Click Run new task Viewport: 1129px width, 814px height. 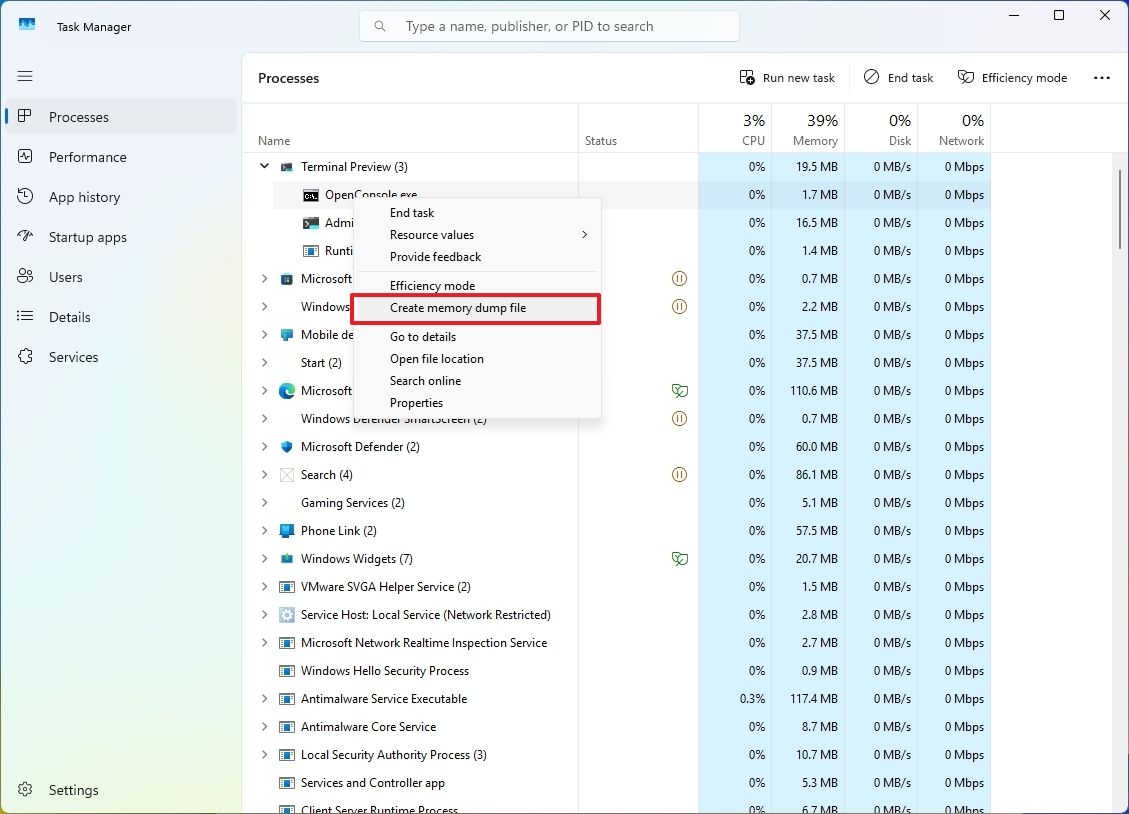coord(787,77)
